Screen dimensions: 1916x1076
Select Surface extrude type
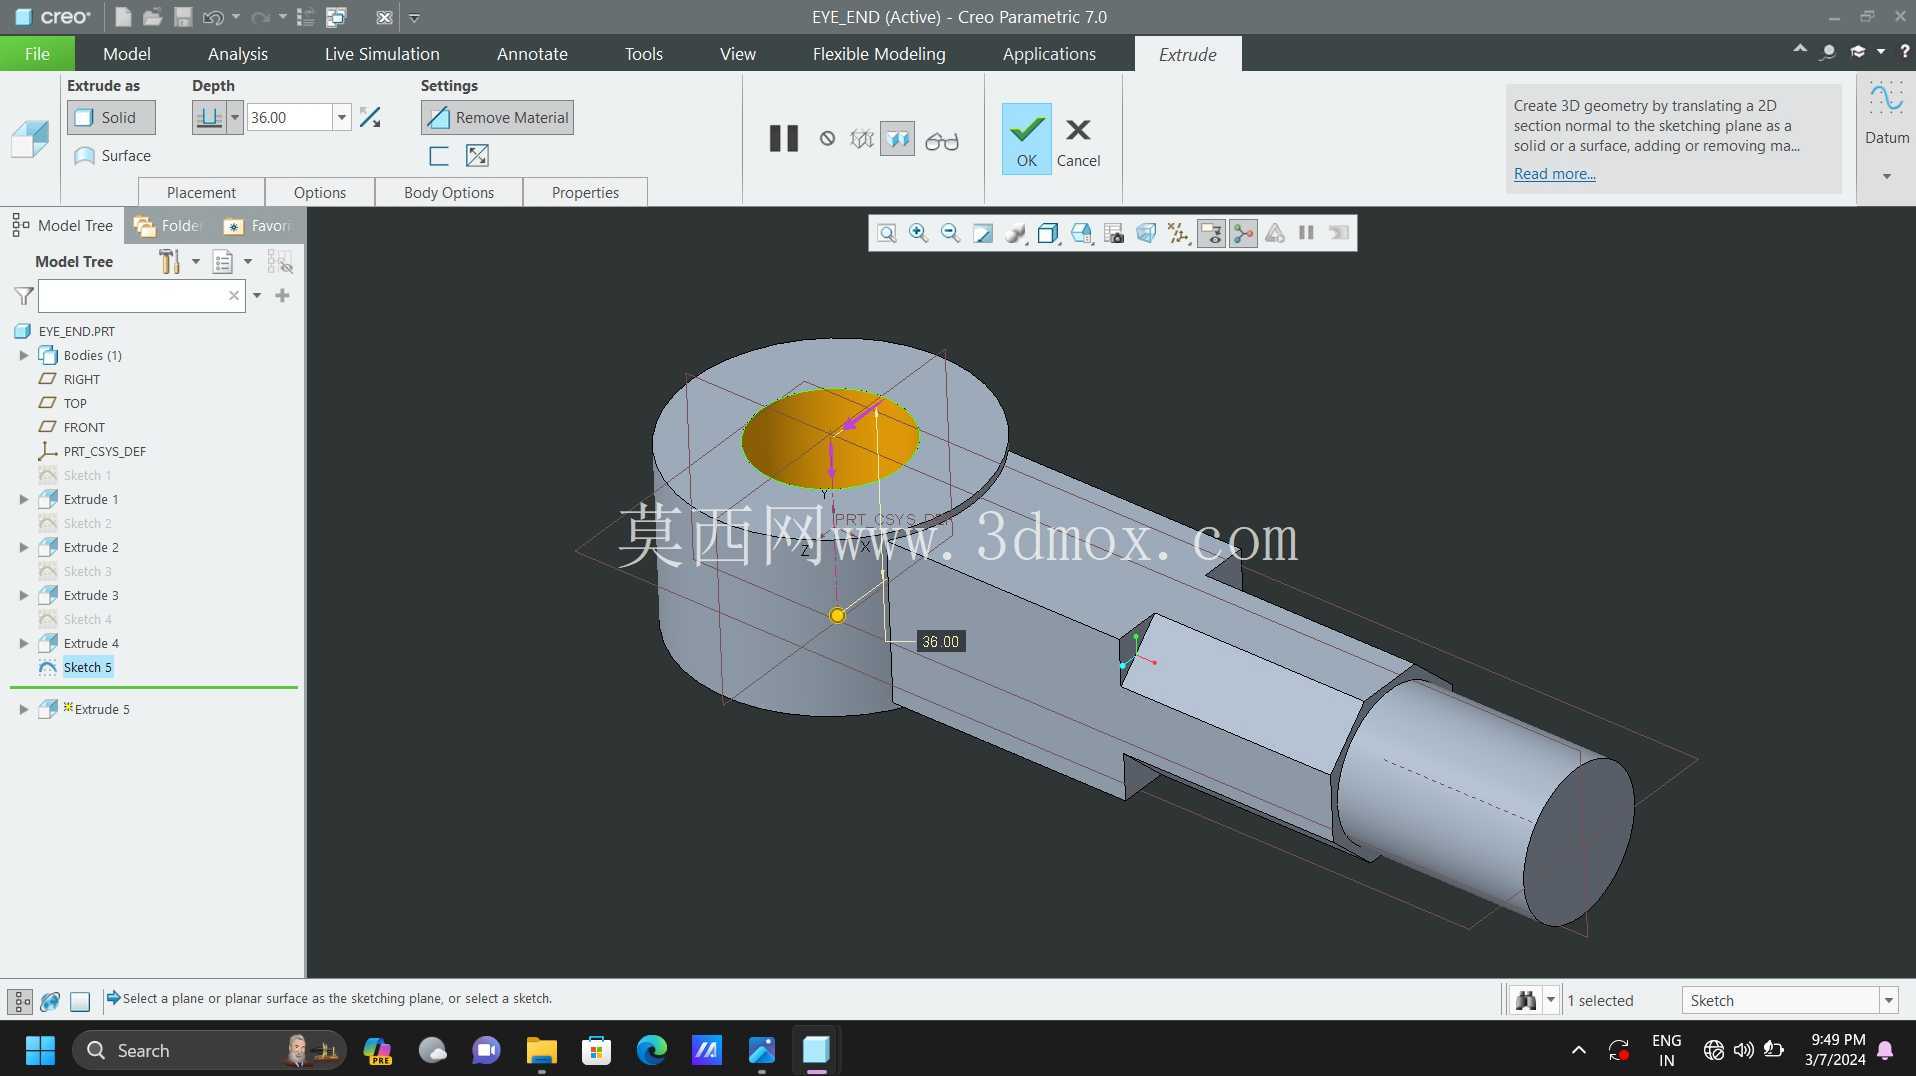[112, 155]
